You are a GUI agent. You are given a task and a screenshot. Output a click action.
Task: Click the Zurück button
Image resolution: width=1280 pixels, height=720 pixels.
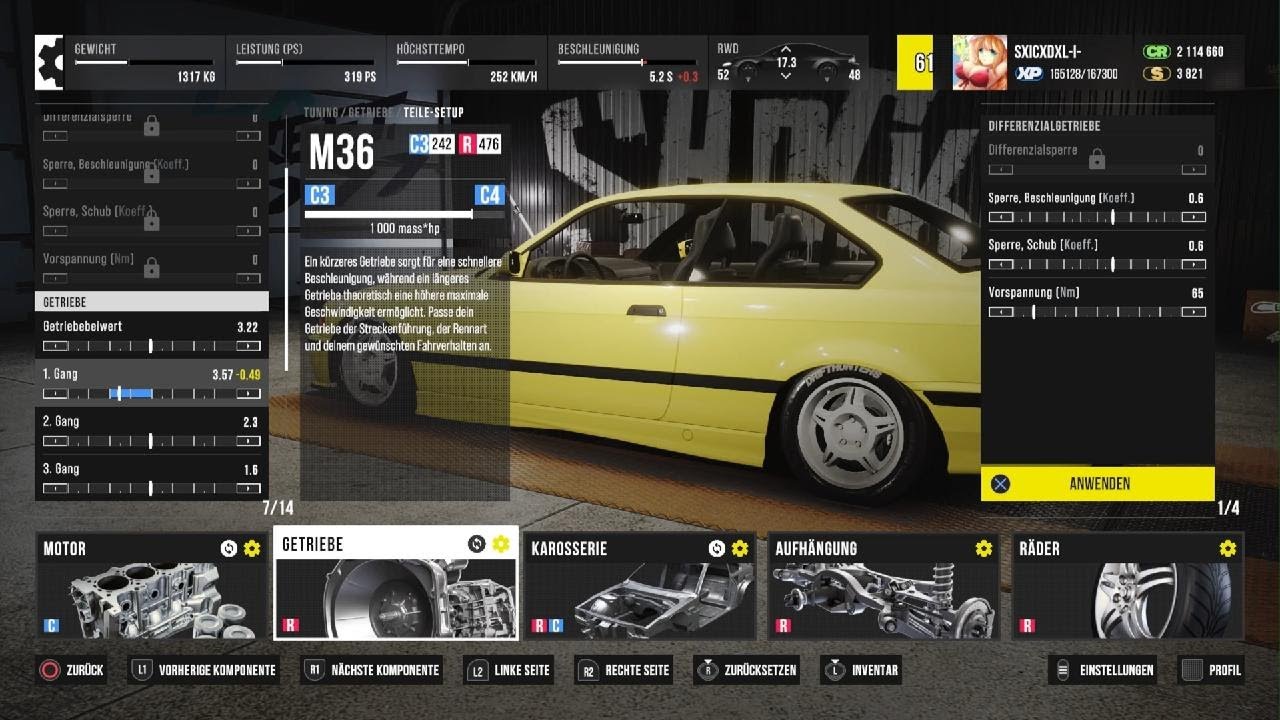click(73, 670)
